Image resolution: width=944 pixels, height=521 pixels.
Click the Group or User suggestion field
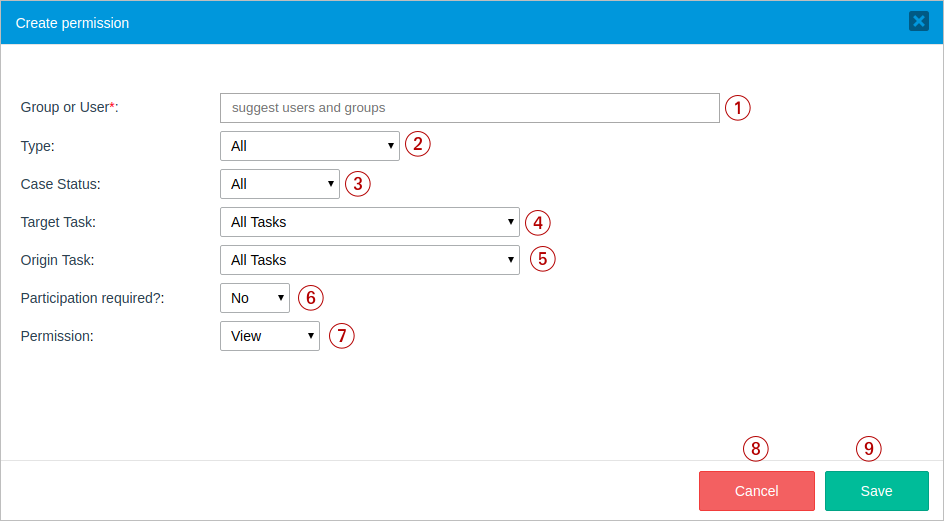(x=469, y=108)
